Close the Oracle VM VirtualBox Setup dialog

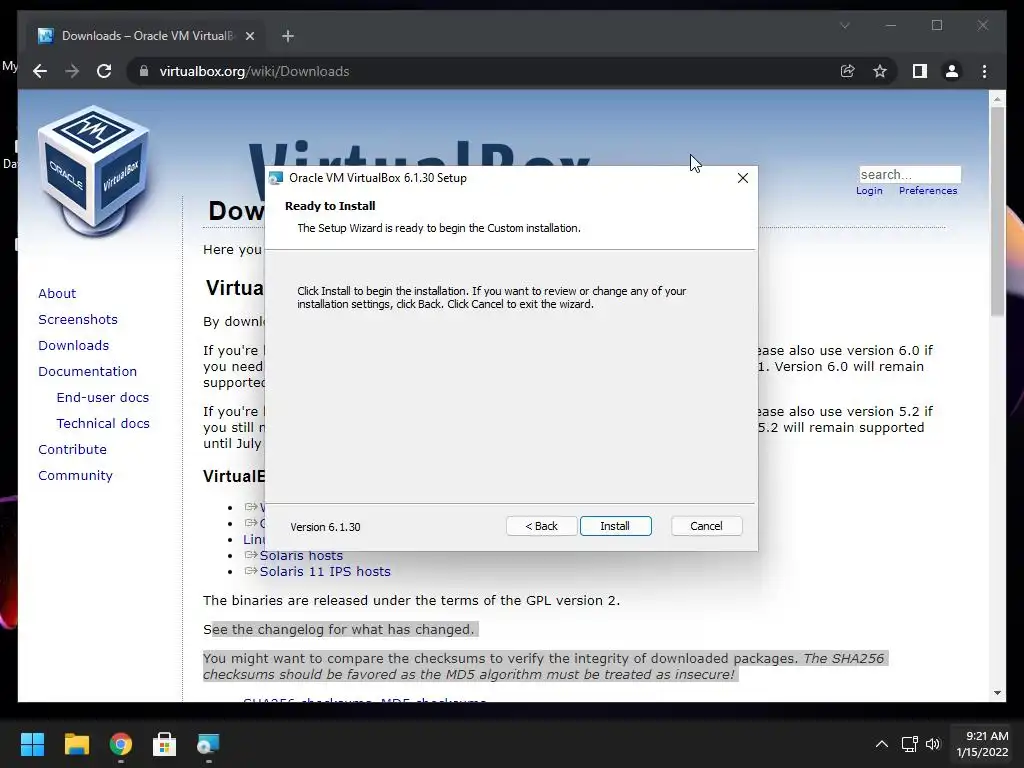[743, 178]
